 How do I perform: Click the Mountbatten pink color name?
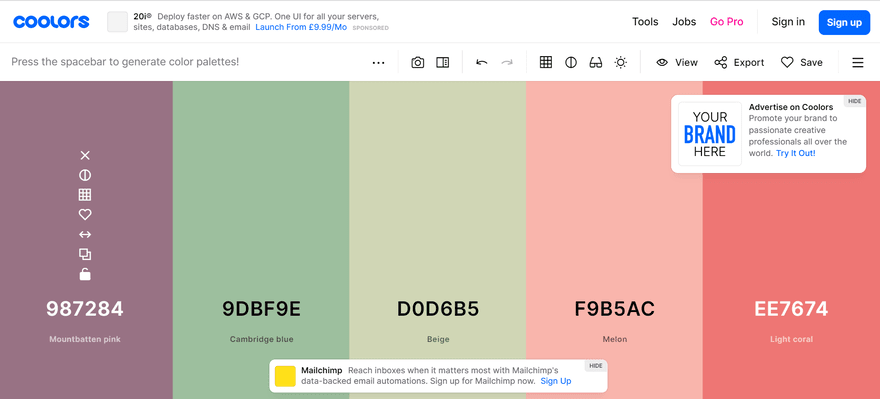(x=85, y=340)
